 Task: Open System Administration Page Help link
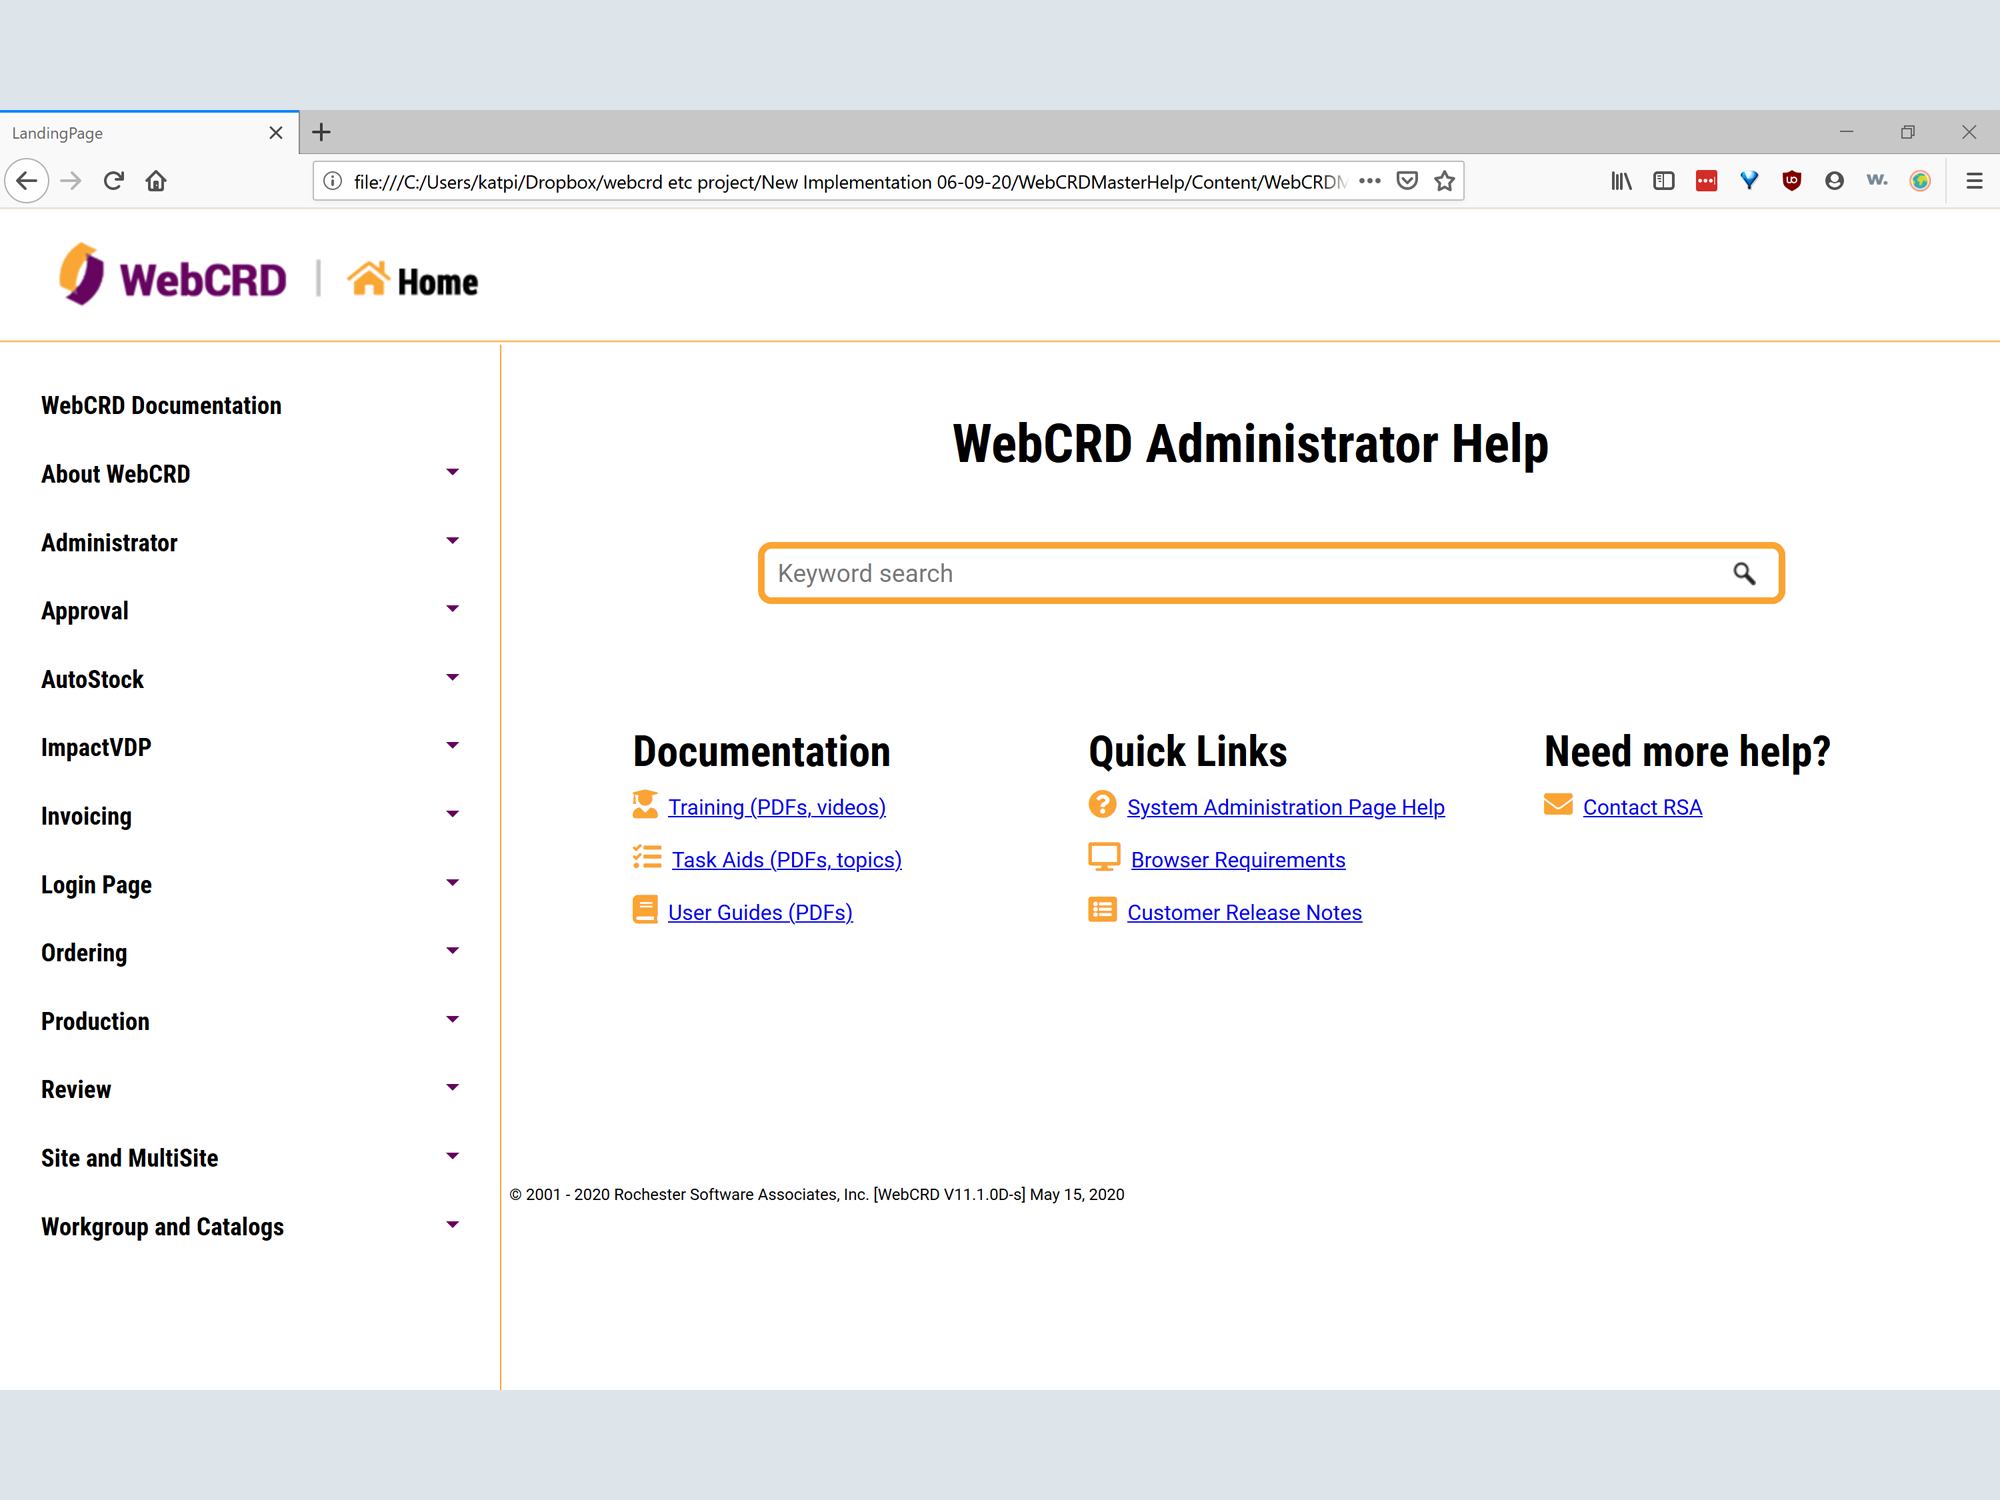[x=1286, y=807]
